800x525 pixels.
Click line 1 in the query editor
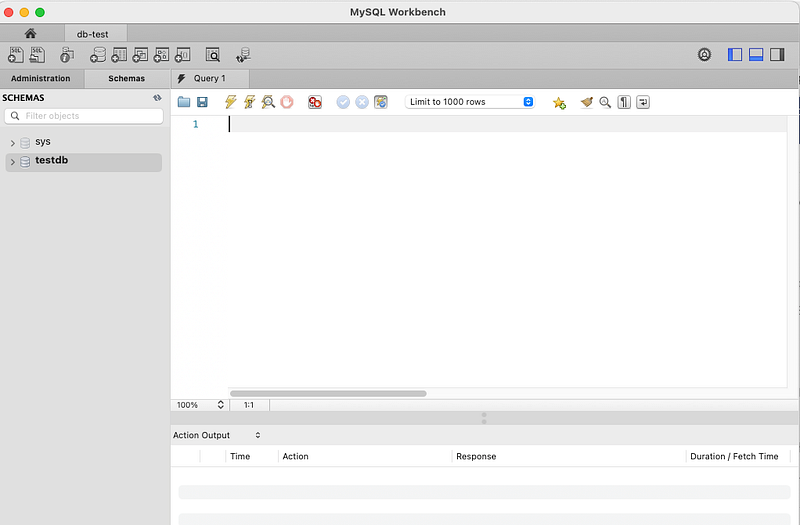508,124
